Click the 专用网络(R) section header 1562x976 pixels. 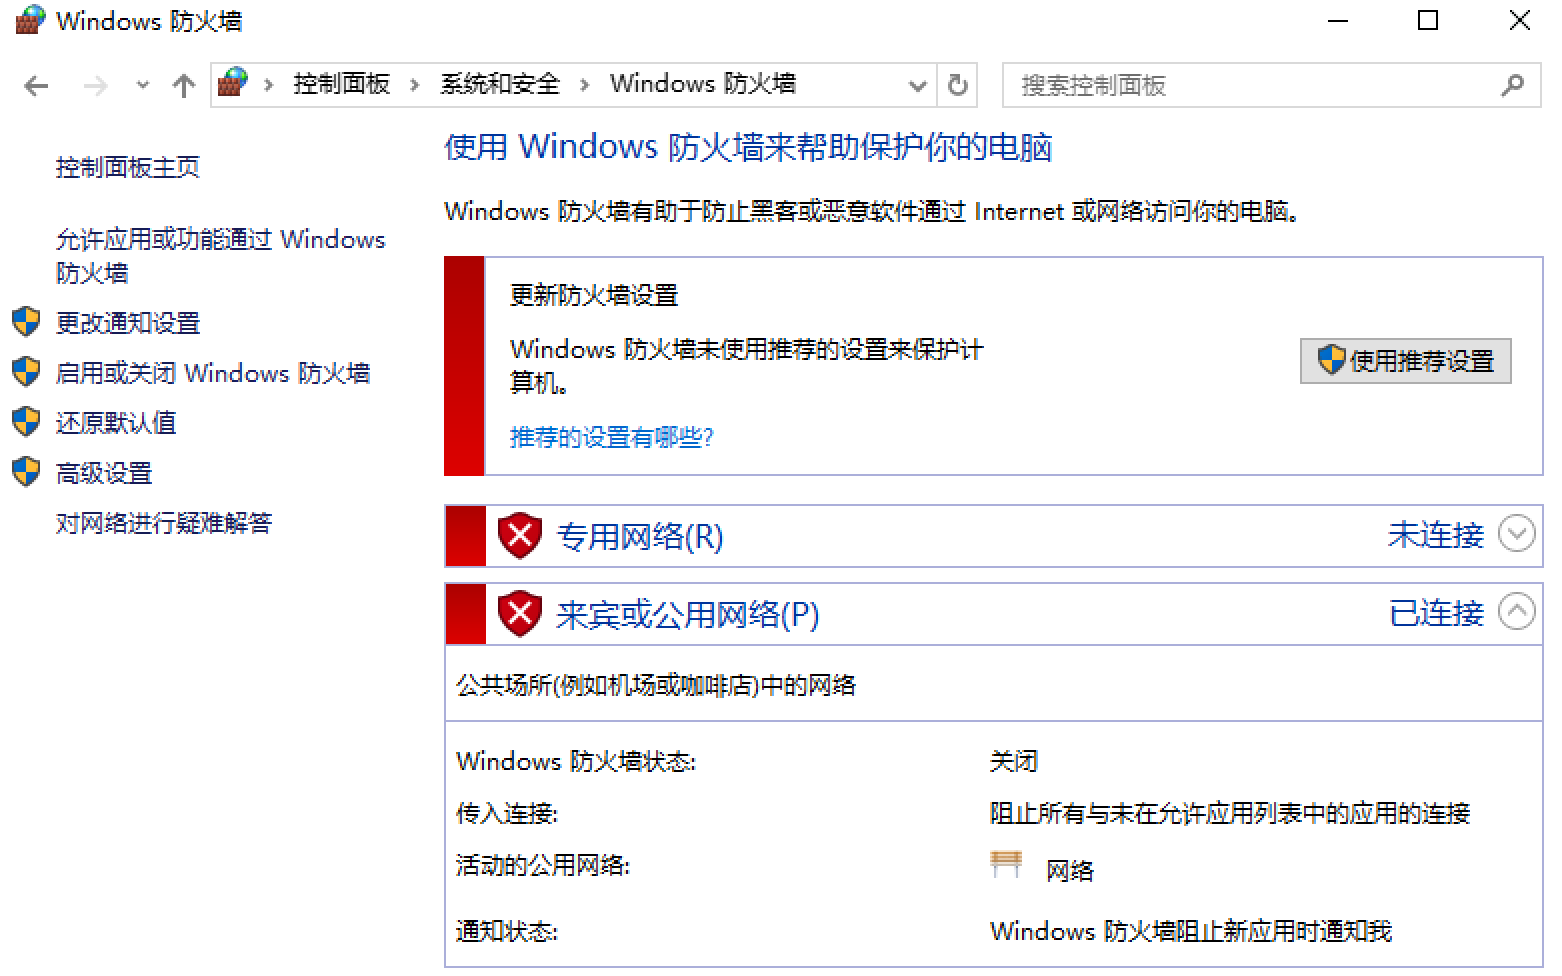pos(639,536)
